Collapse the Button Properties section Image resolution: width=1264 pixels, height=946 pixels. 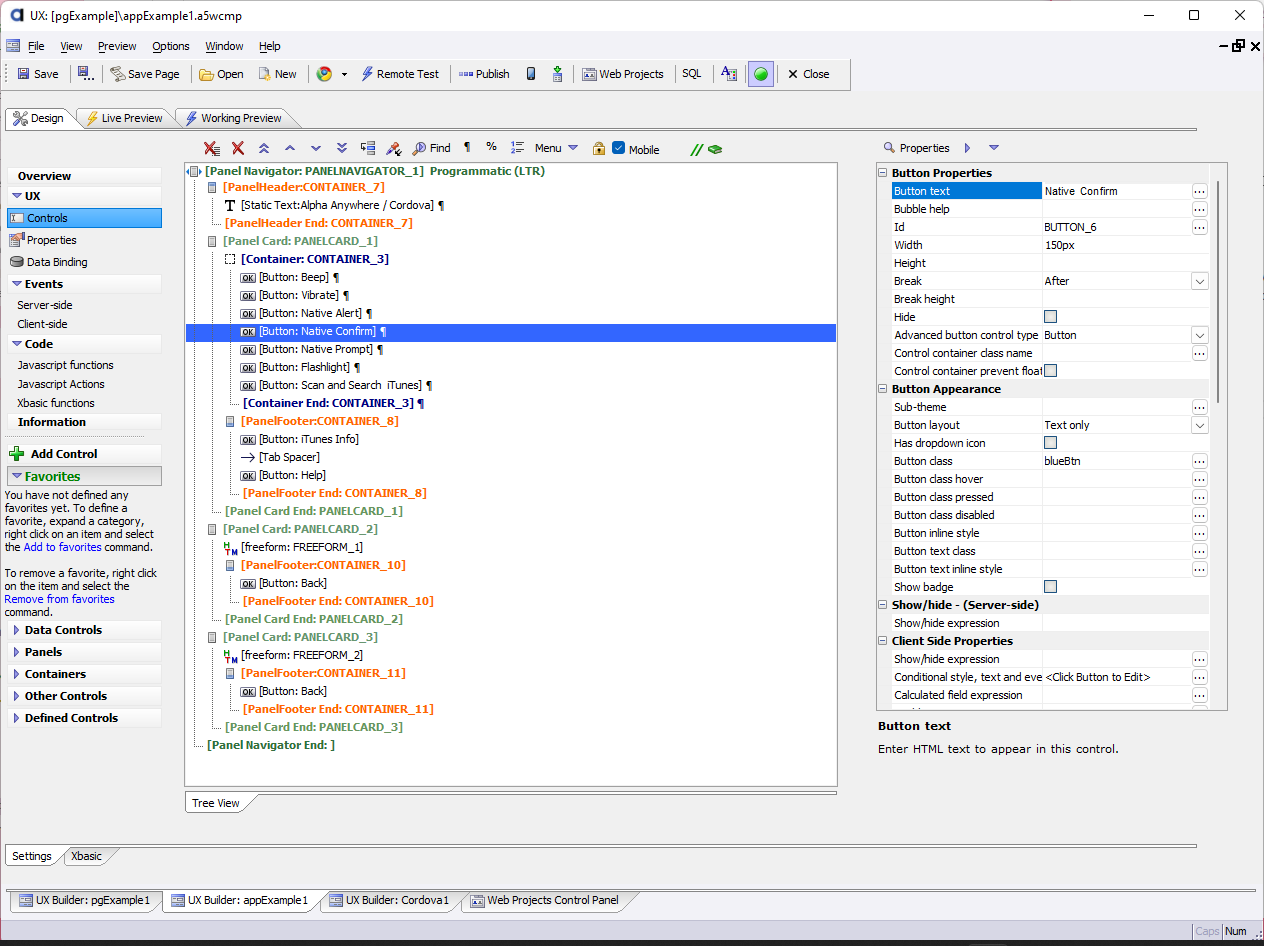coord(883,173)
